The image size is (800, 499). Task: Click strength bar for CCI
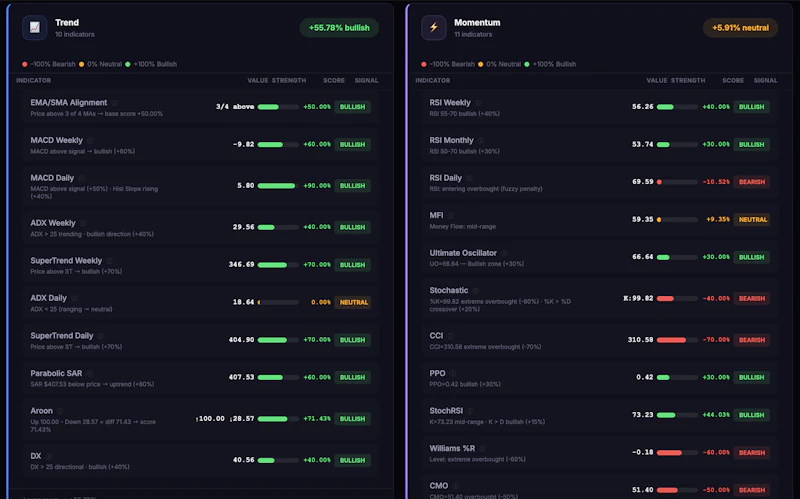pos(677,340)
